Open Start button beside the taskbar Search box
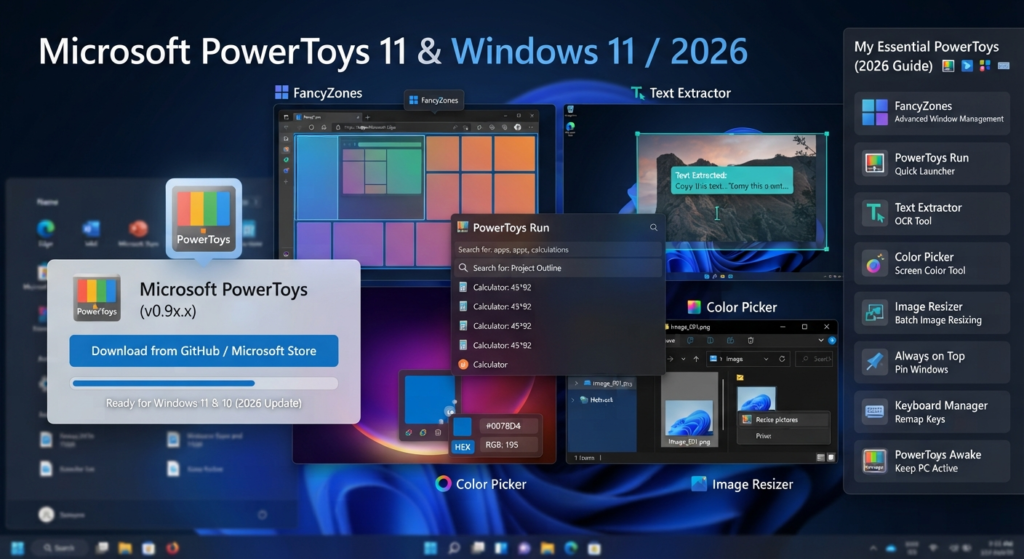 tap(18, 548)
